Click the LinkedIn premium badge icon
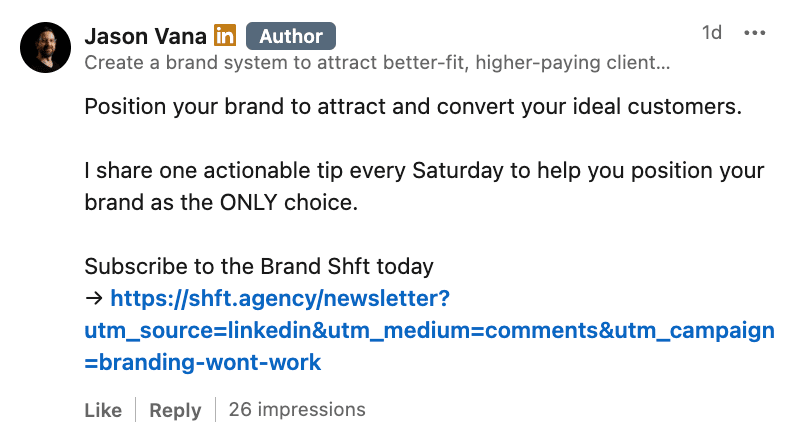 (226, 37)
